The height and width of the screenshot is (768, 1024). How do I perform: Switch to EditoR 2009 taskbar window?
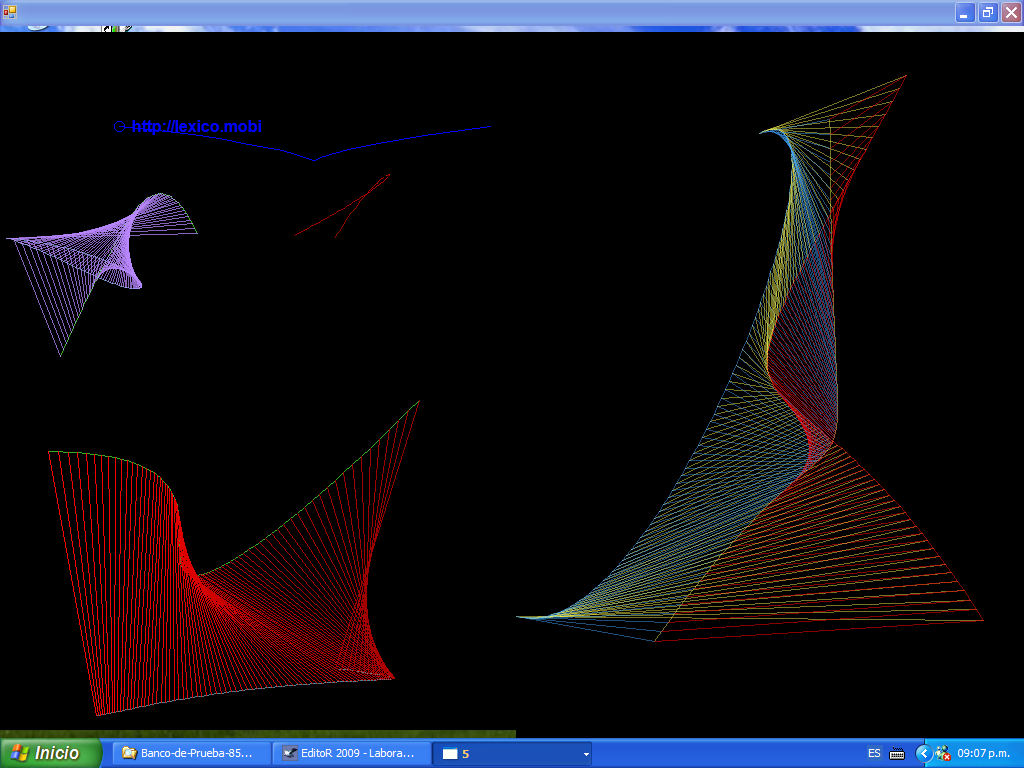349,753
